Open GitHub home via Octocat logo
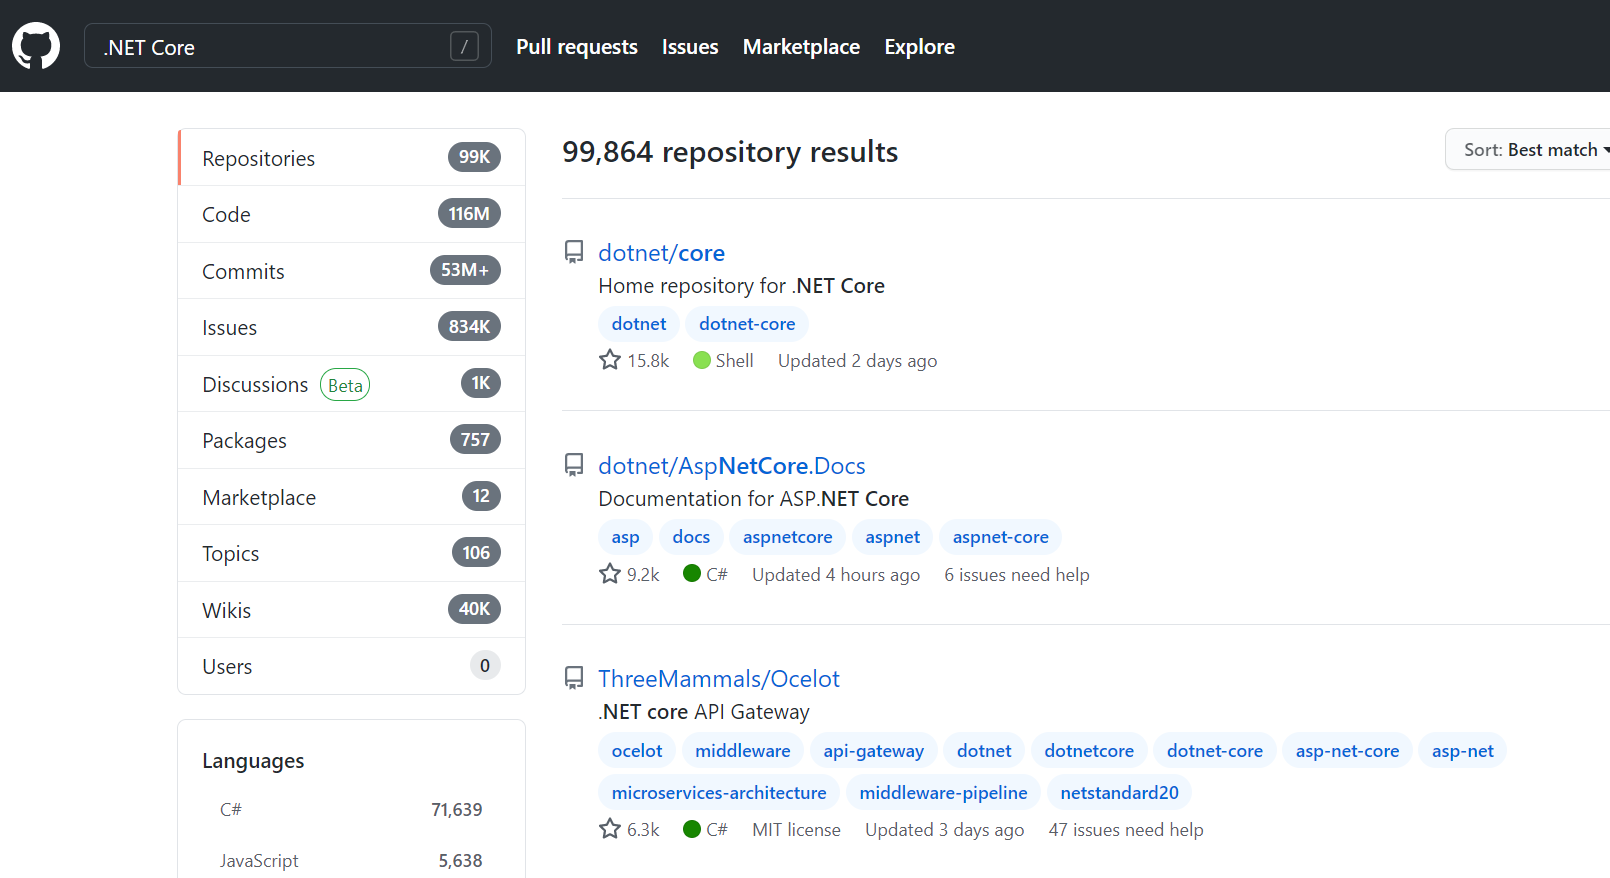The image size is (1610, 878). pyautogui.click(x=36, y=46)
